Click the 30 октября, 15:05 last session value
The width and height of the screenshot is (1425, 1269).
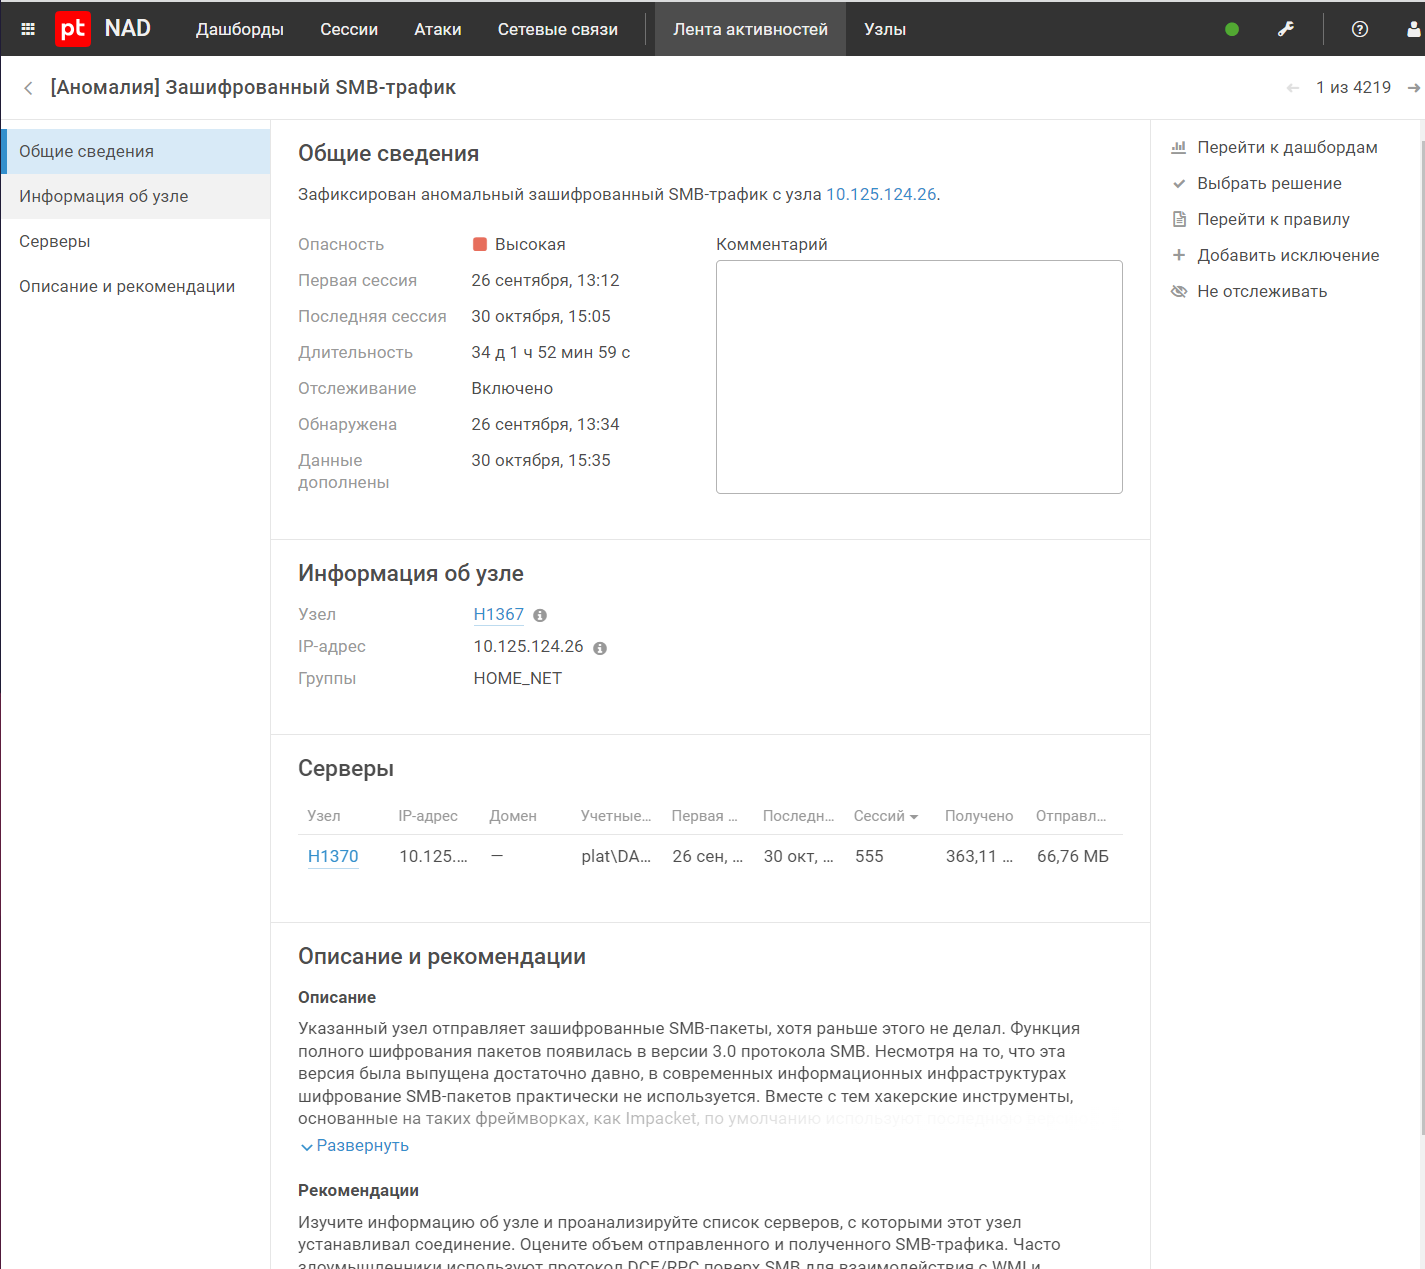(x=541, y=316)
